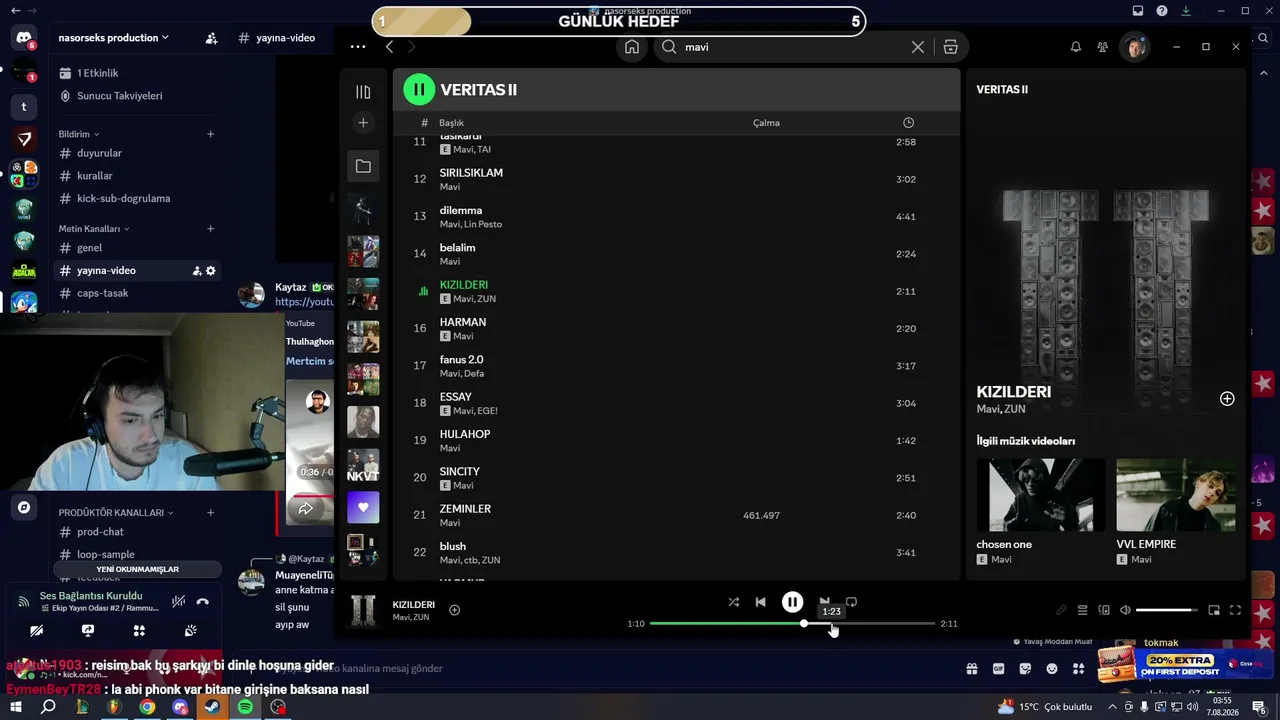Enter Spotify full screen mode

1235,610
